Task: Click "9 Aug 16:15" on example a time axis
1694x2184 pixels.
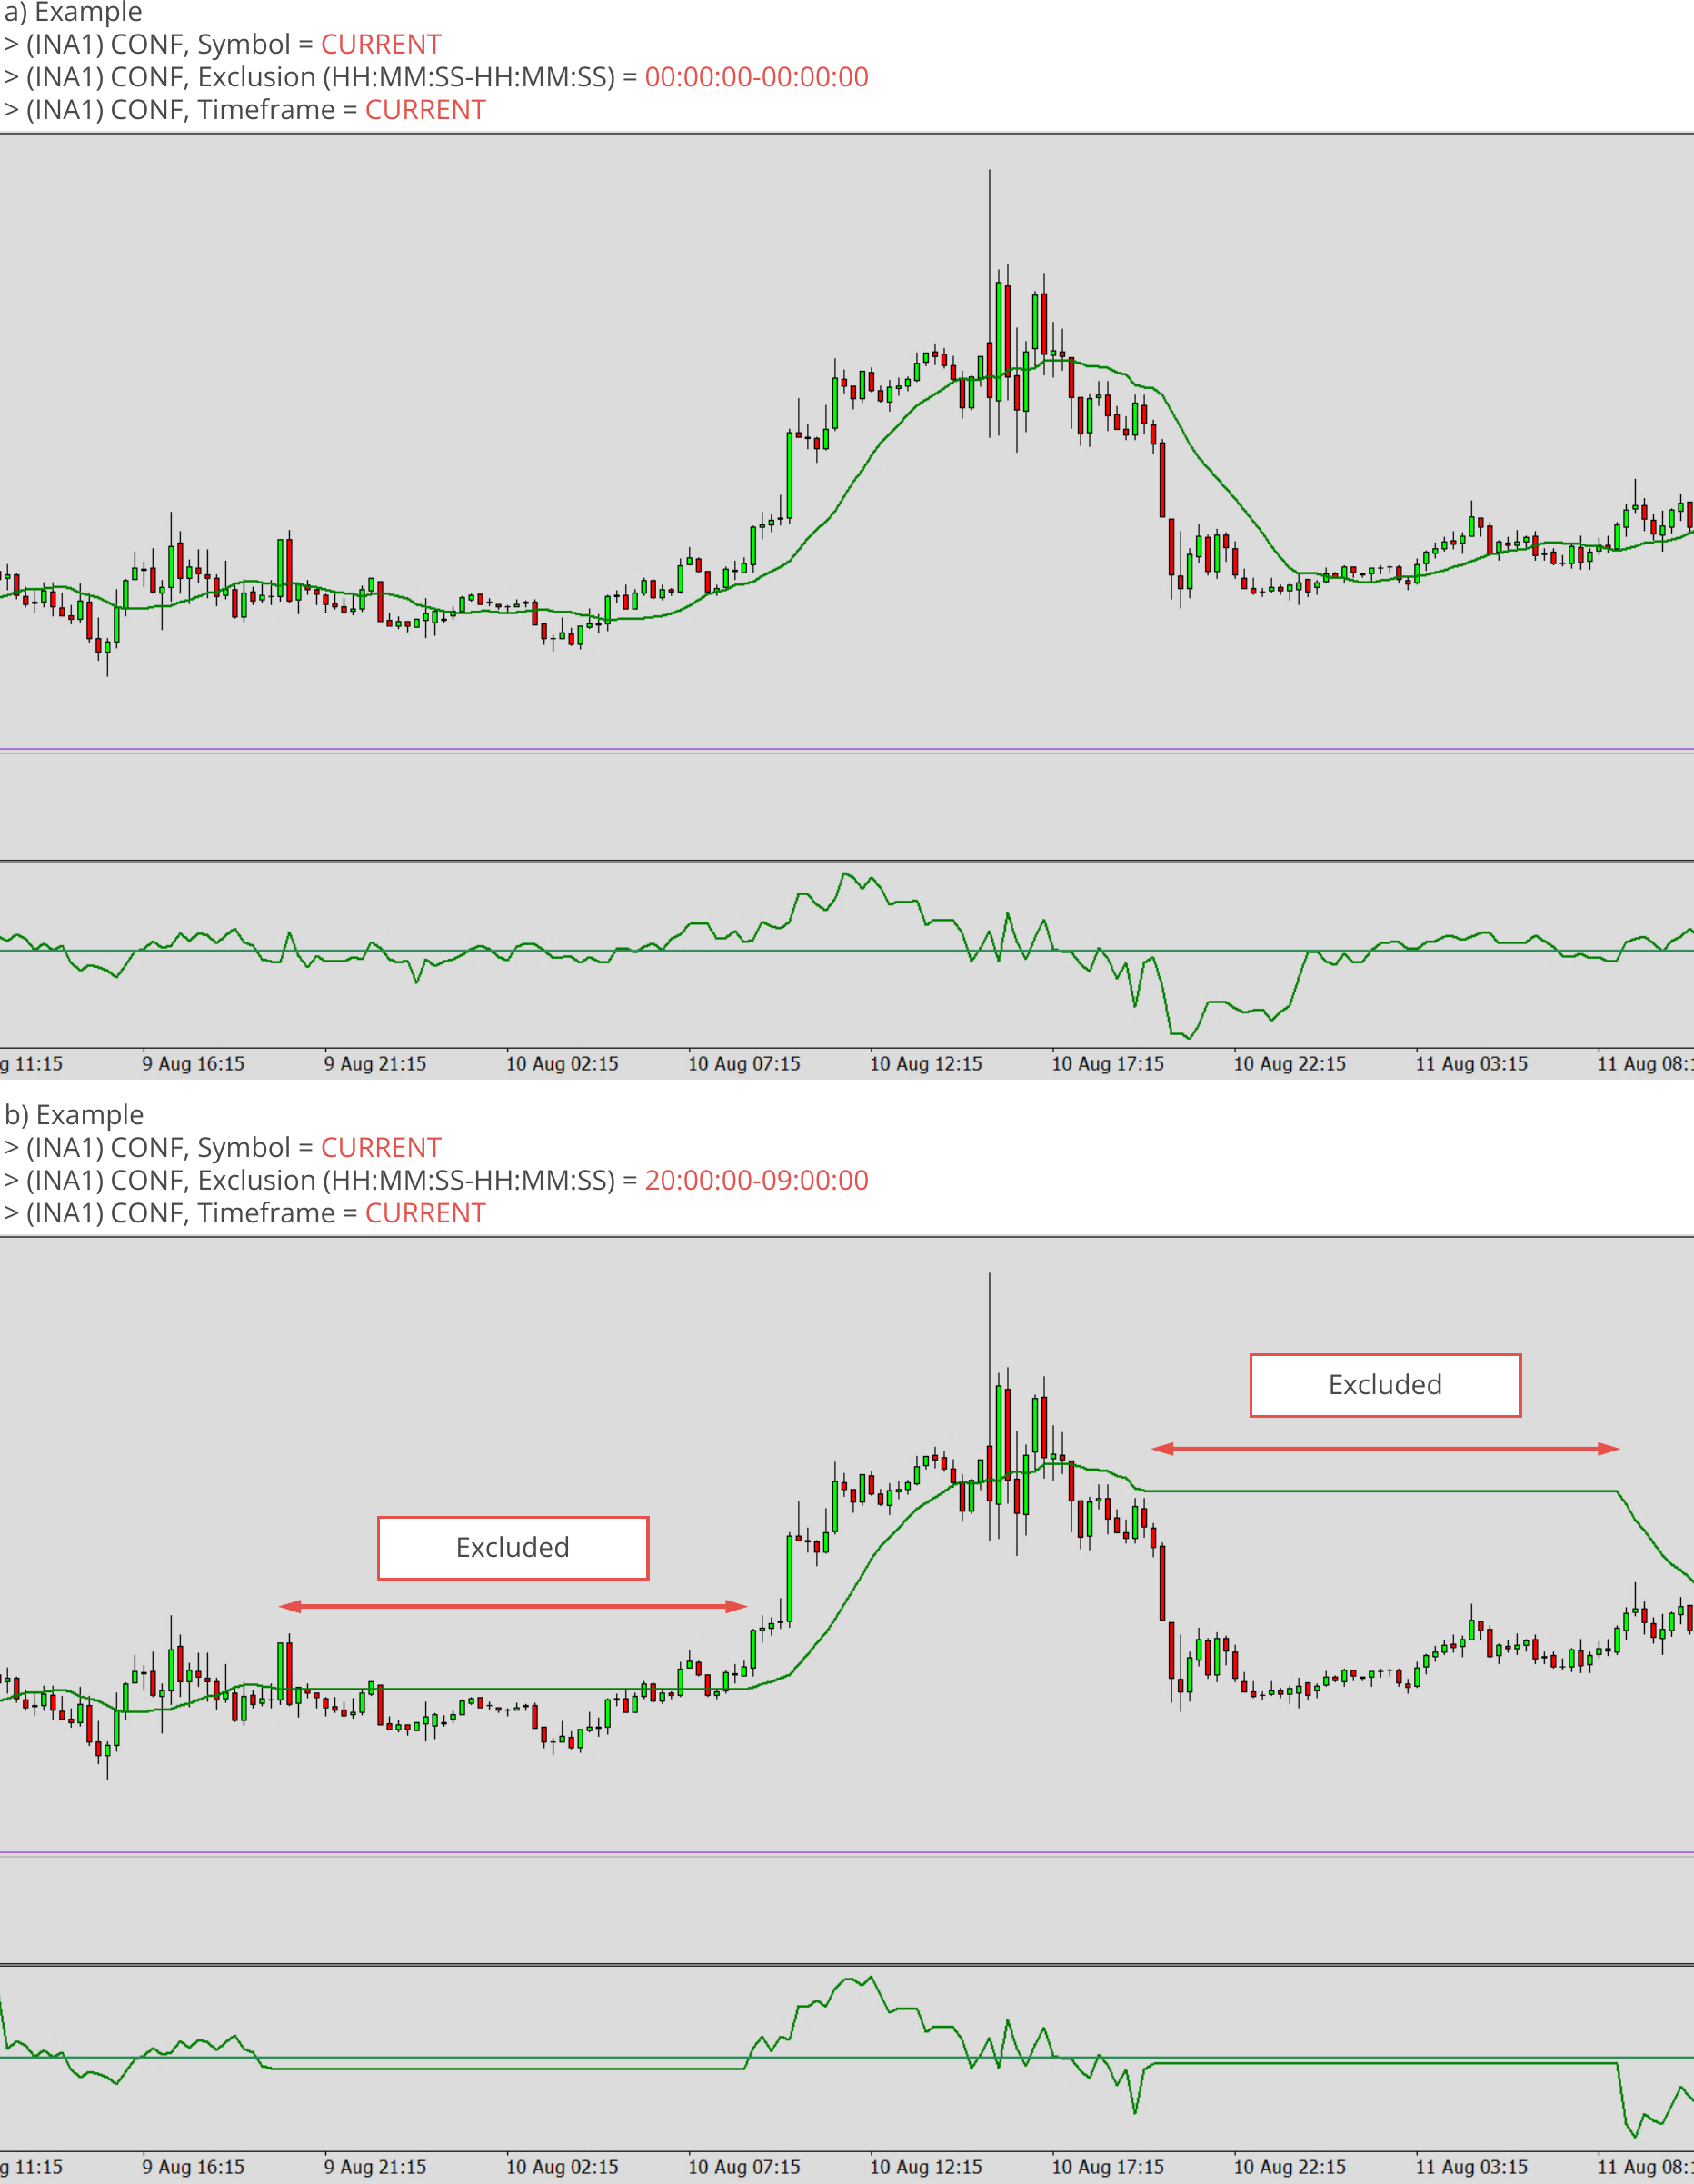Action: click(193, 1064)
